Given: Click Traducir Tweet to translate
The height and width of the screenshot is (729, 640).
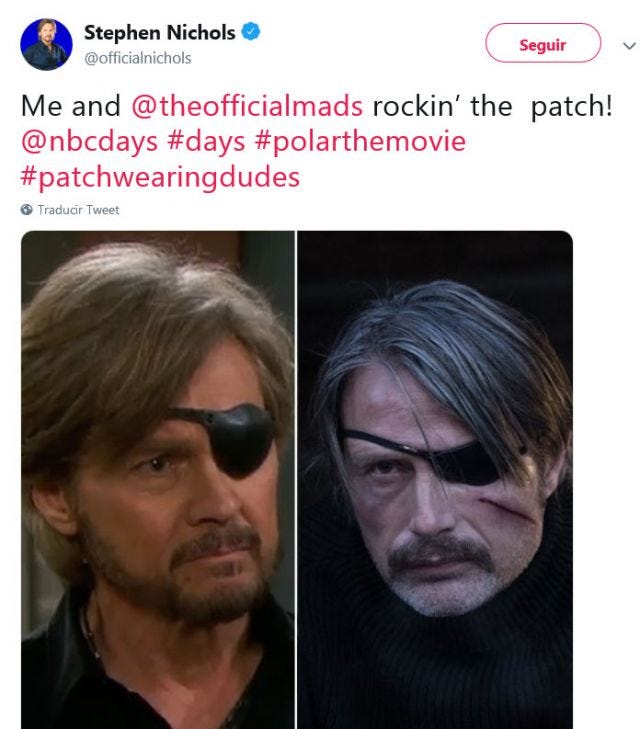Looking at the screenshot, I should [79, 210].
